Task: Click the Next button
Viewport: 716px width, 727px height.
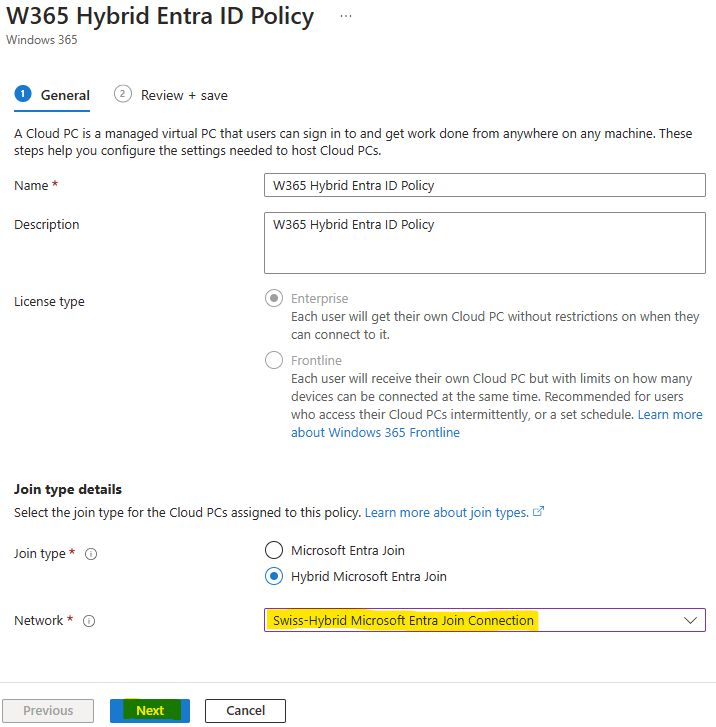Action: tap(150, 710)
